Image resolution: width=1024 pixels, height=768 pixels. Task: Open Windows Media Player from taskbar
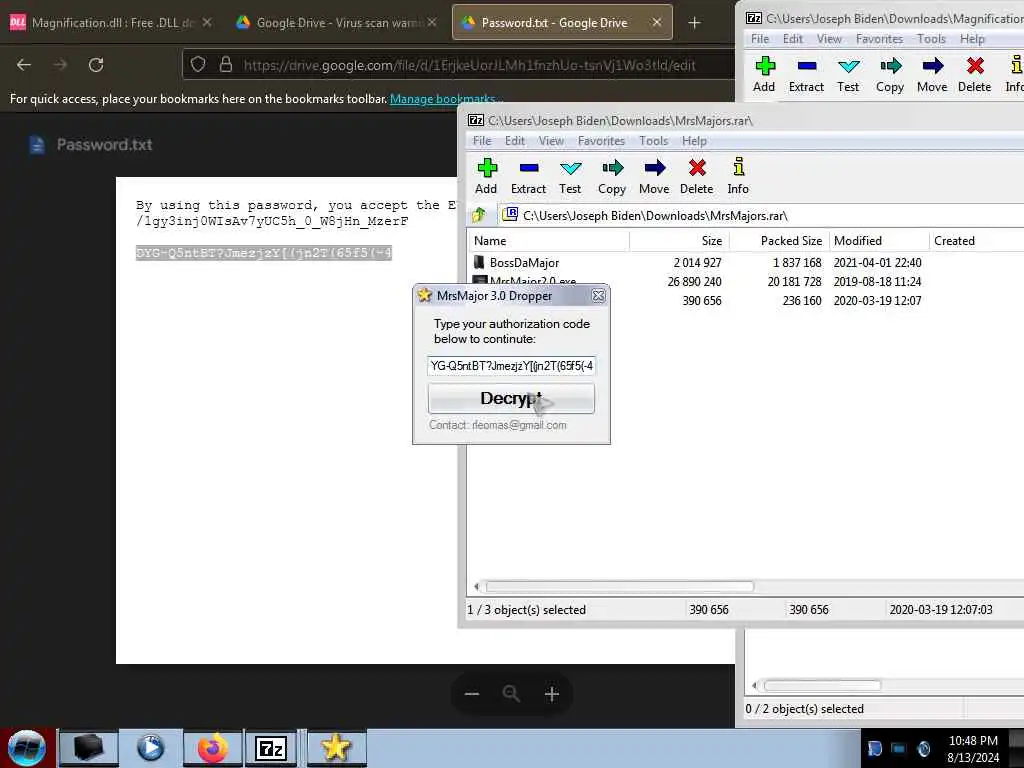(150, 748)
